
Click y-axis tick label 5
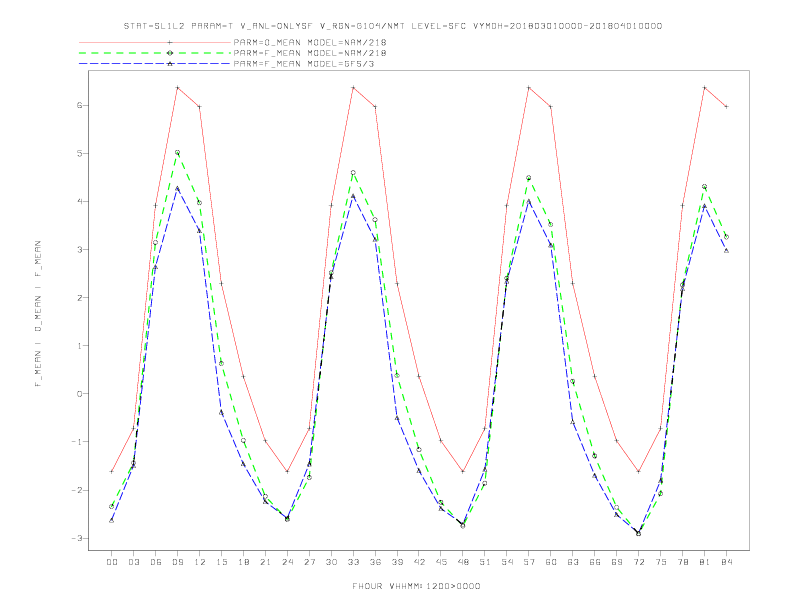[79, 154]
